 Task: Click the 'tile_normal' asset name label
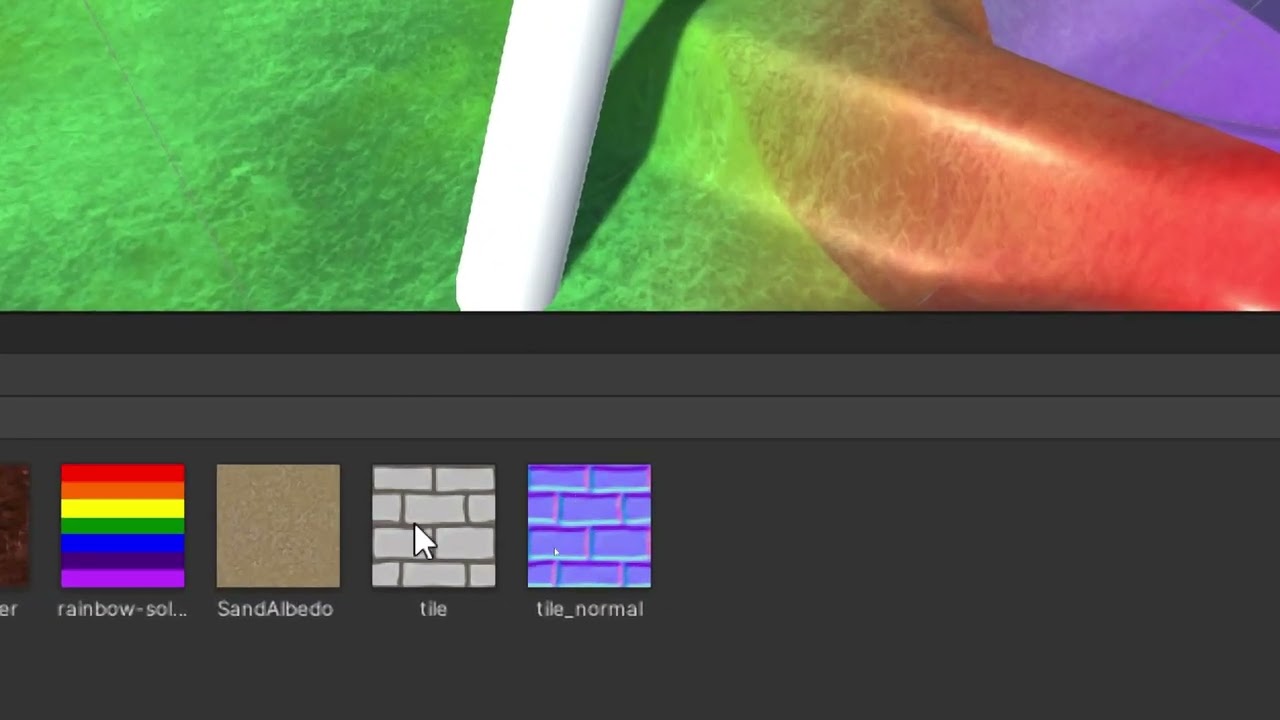coord(590,609)
